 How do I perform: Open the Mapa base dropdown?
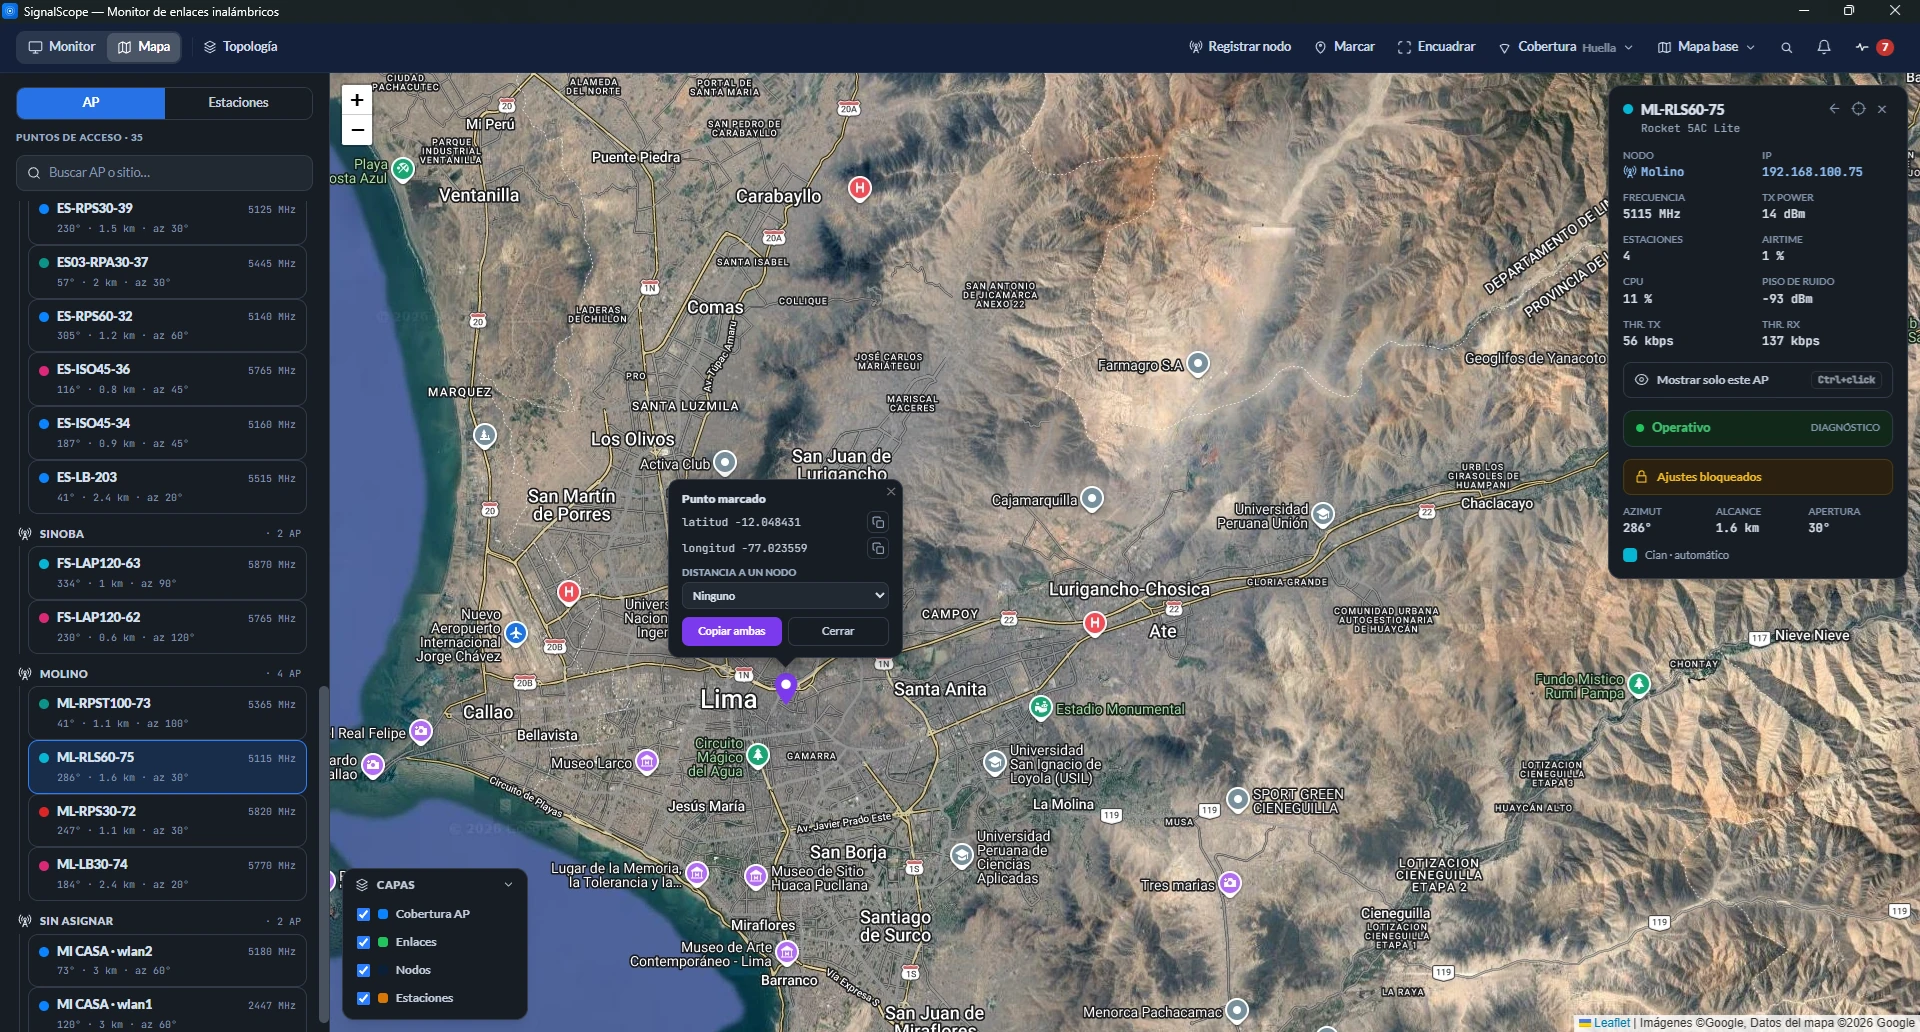[x=1706, y=47]
